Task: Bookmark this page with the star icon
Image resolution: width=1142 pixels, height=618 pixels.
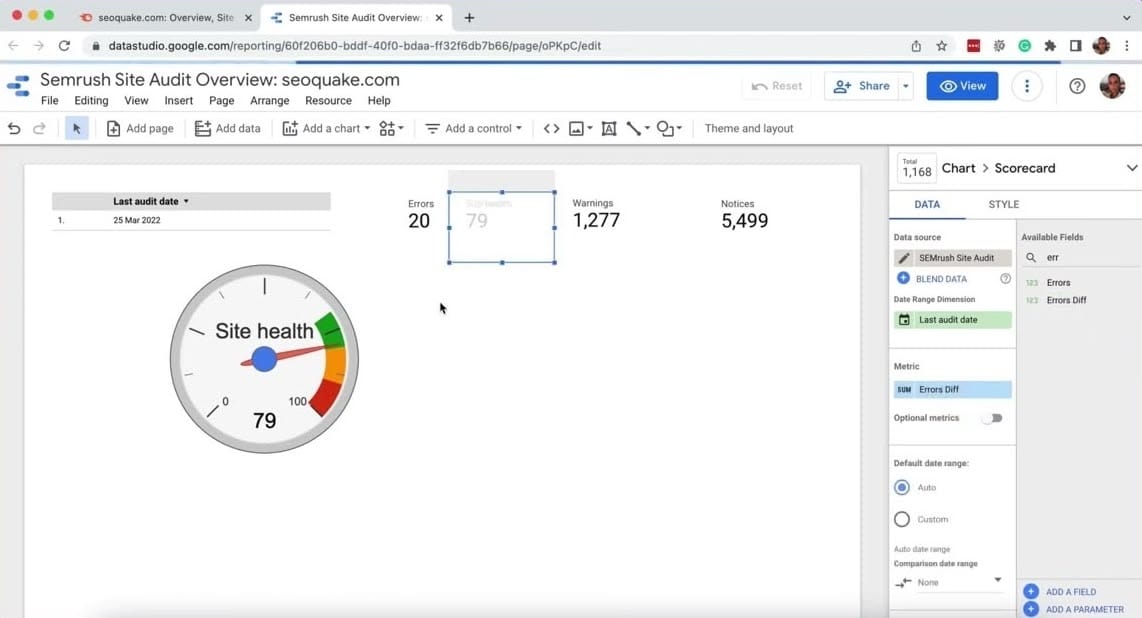Action: point(942,46)
